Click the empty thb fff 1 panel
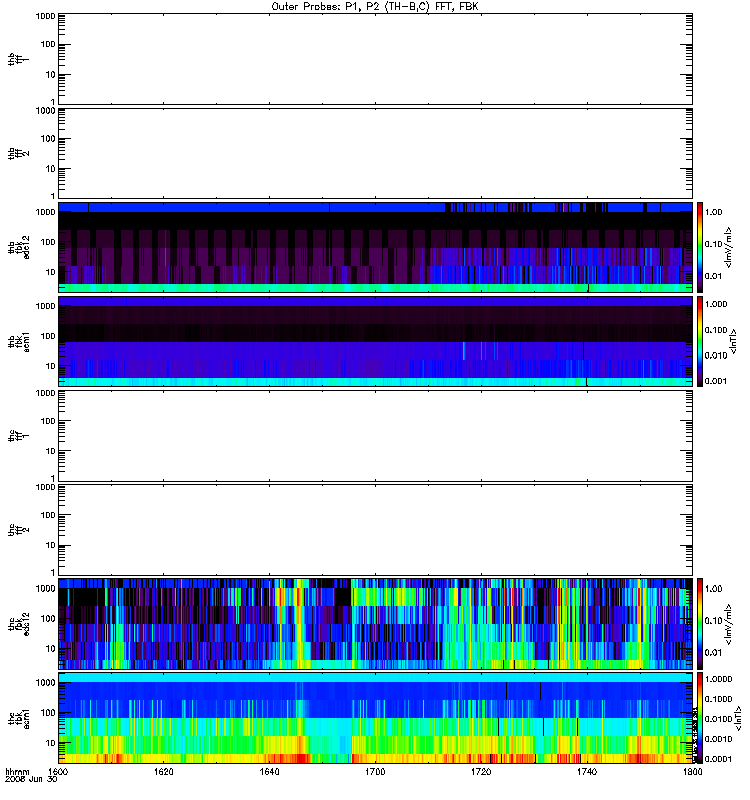 (x=375, y=59)
